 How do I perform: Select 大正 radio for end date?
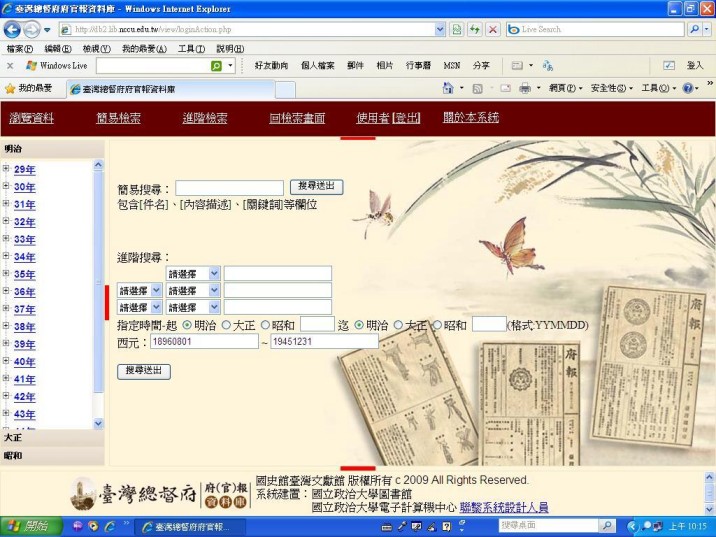(398, 325)
